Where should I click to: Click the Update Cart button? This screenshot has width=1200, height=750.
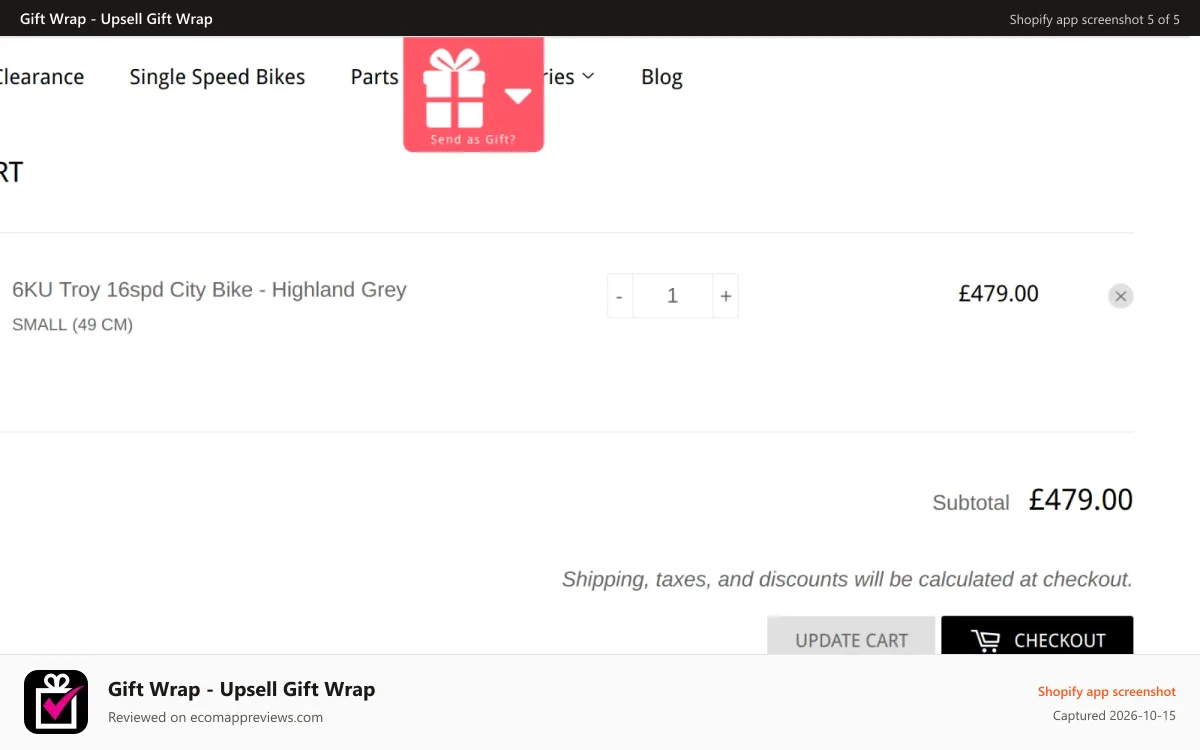851,636
